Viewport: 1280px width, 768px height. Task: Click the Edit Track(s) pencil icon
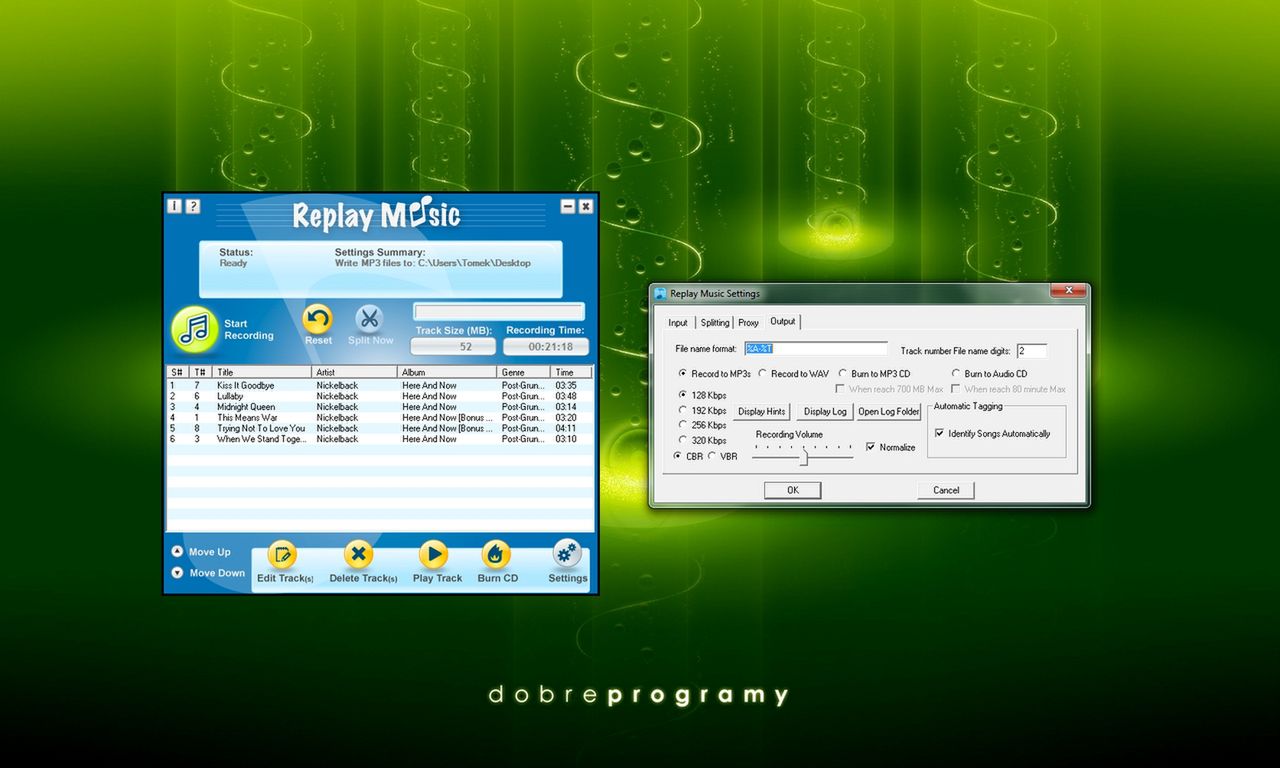coord(283,554)
